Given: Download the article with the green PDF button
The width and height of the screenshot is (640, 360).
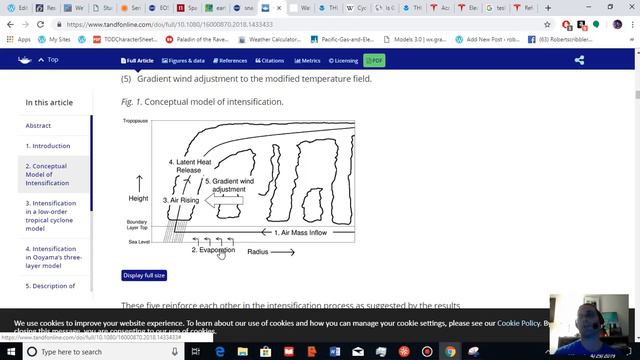Looking at the screenshot, I should coord(374,60).
